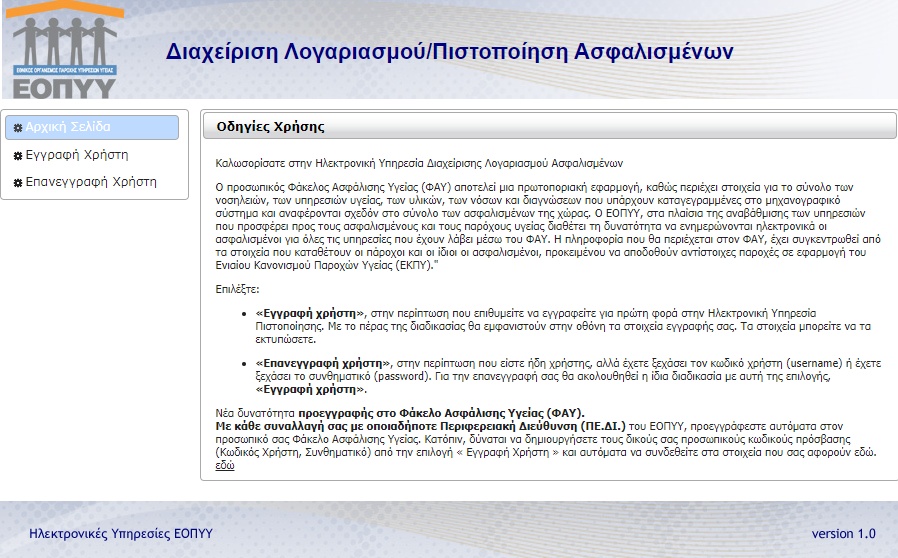This screenshot has height=558, width=898.
Task: Click the page title Διαχείριση Λογαριασμού/Πιστοποίηση Ασφαλισμένων
Action: [450, 51]
